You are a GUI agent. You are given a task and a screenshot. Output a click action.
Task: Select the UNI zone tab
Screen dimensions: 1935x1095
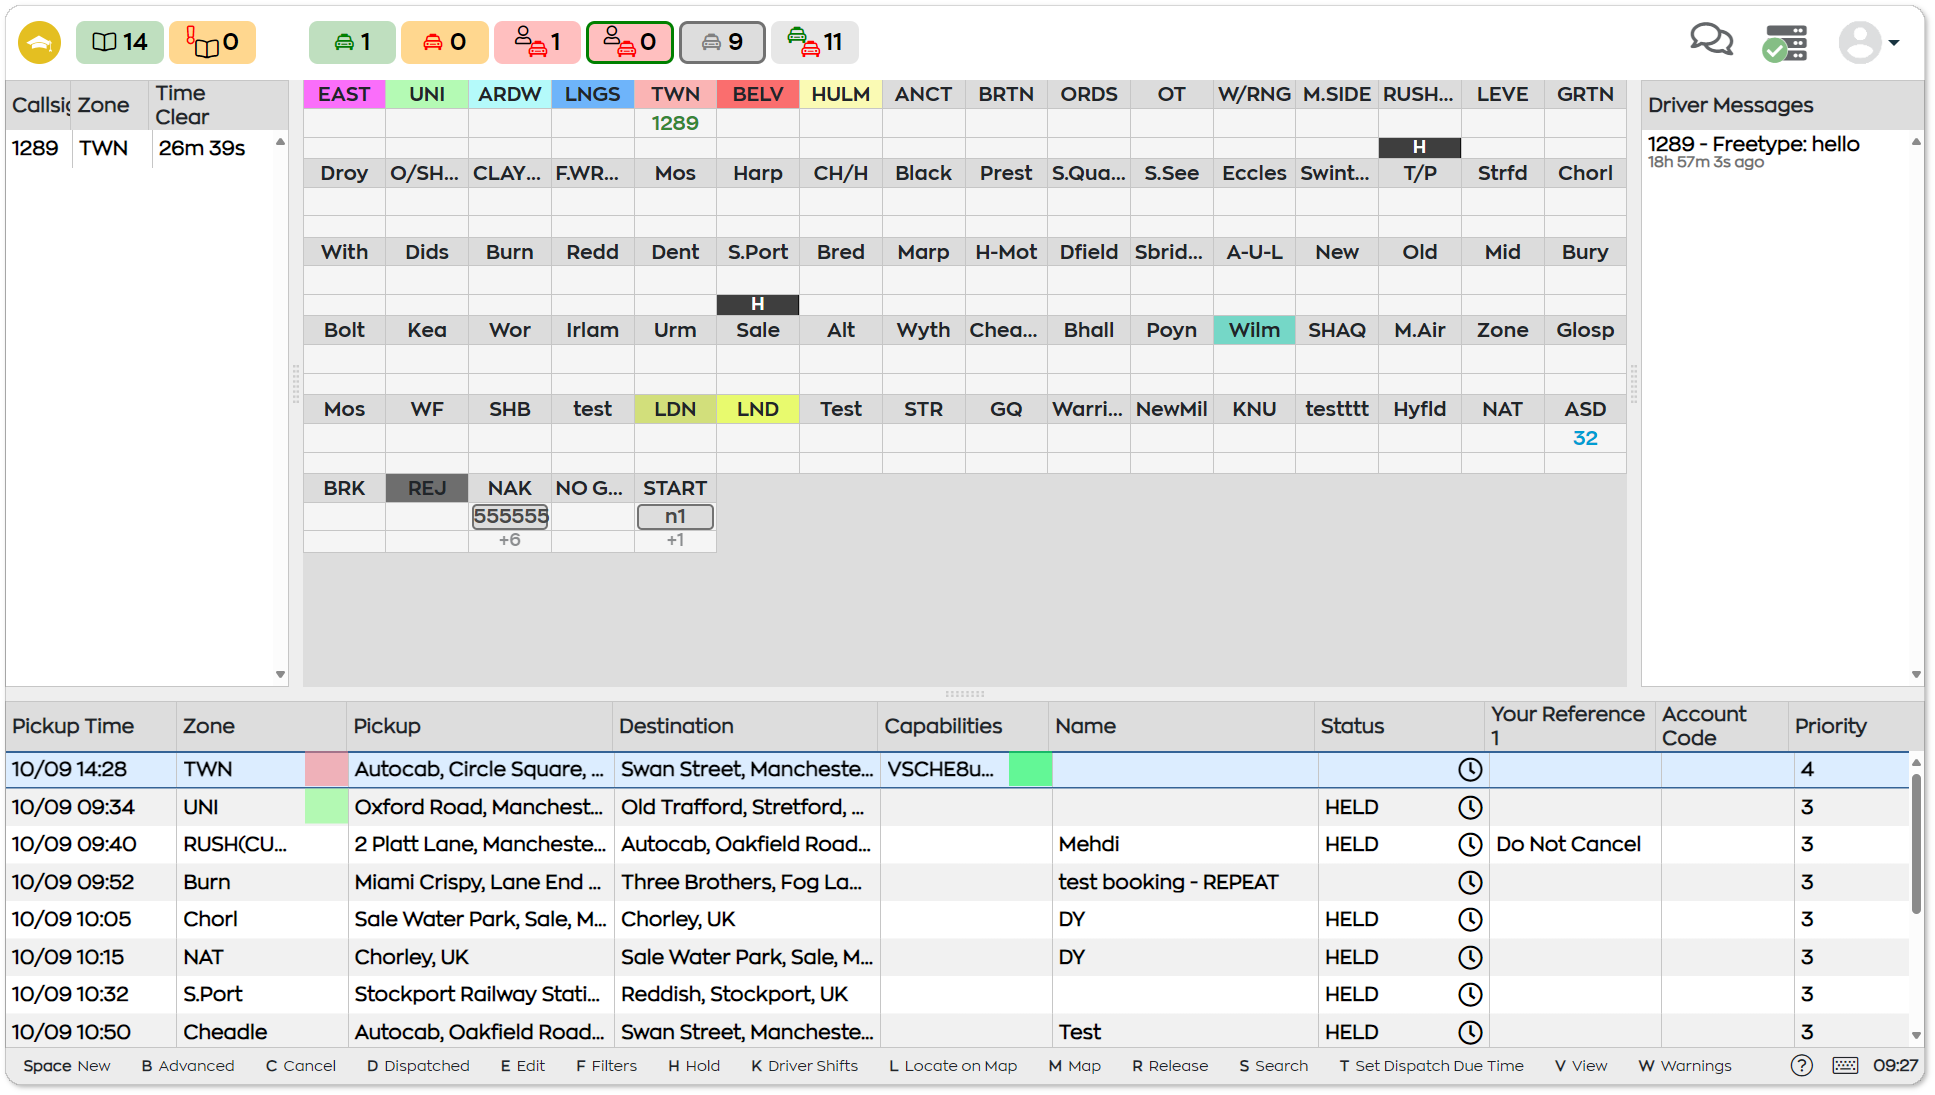tap(427, 94)
